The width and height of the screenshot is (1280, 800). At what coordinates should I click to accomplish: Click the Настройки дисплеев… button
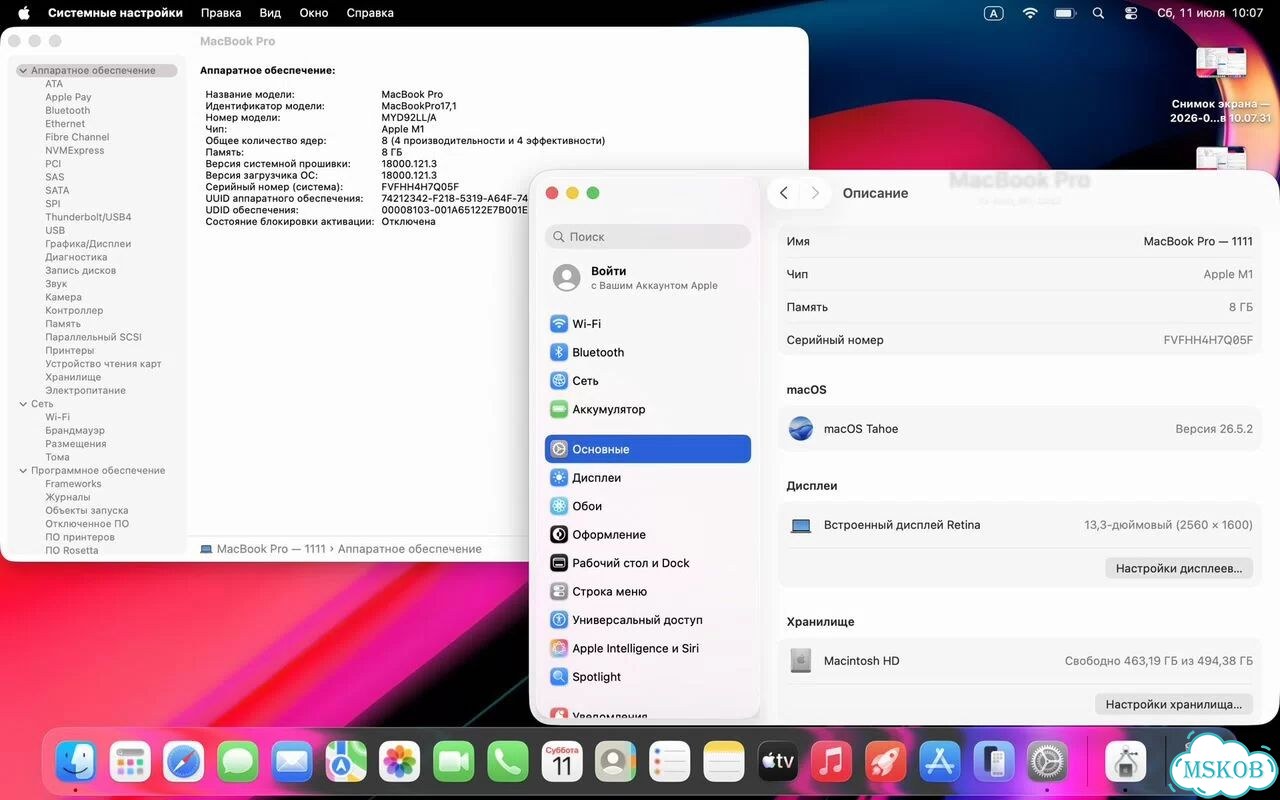pos(1178,568)
